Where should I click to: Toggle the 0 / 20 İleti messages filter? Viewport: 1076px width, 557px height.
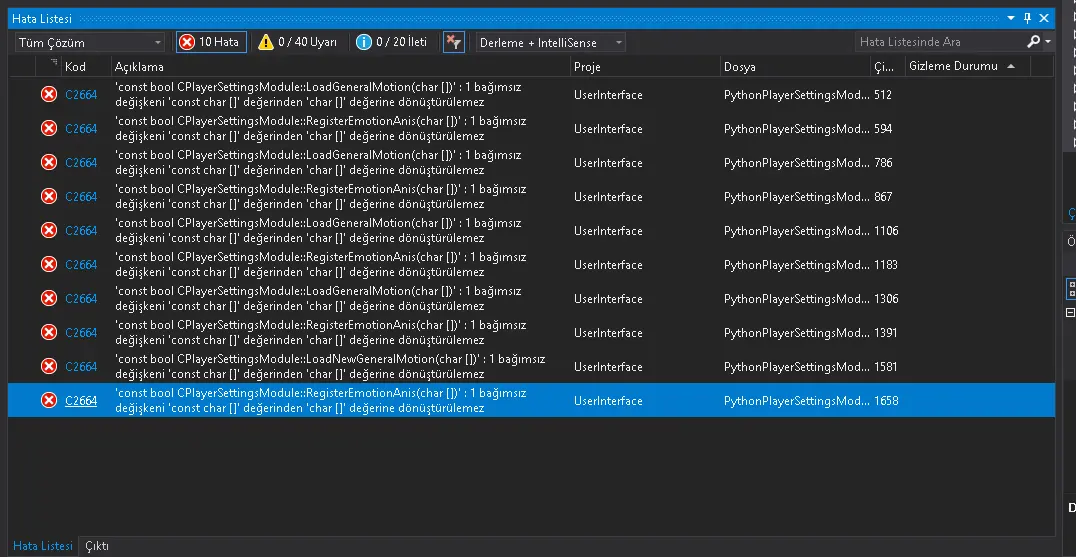tap(392, 42)
